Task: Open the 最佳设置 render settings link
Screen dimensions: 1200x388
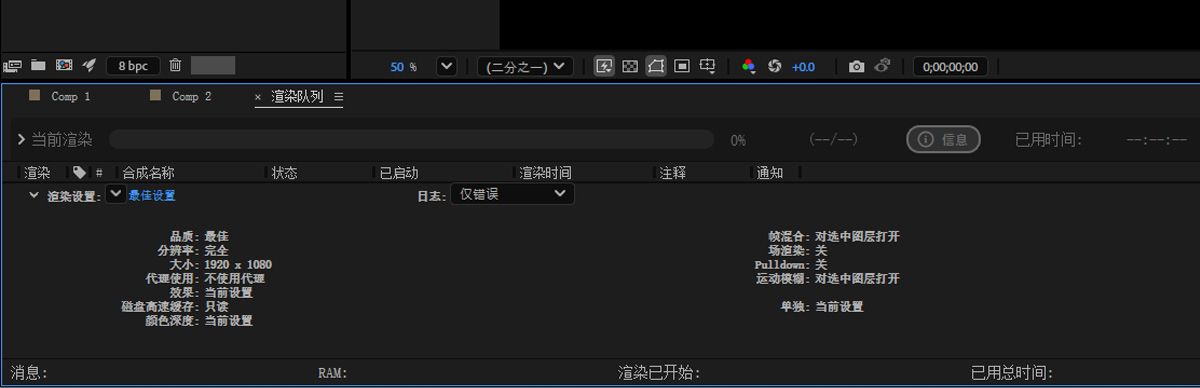Action: tap(152, 196)
